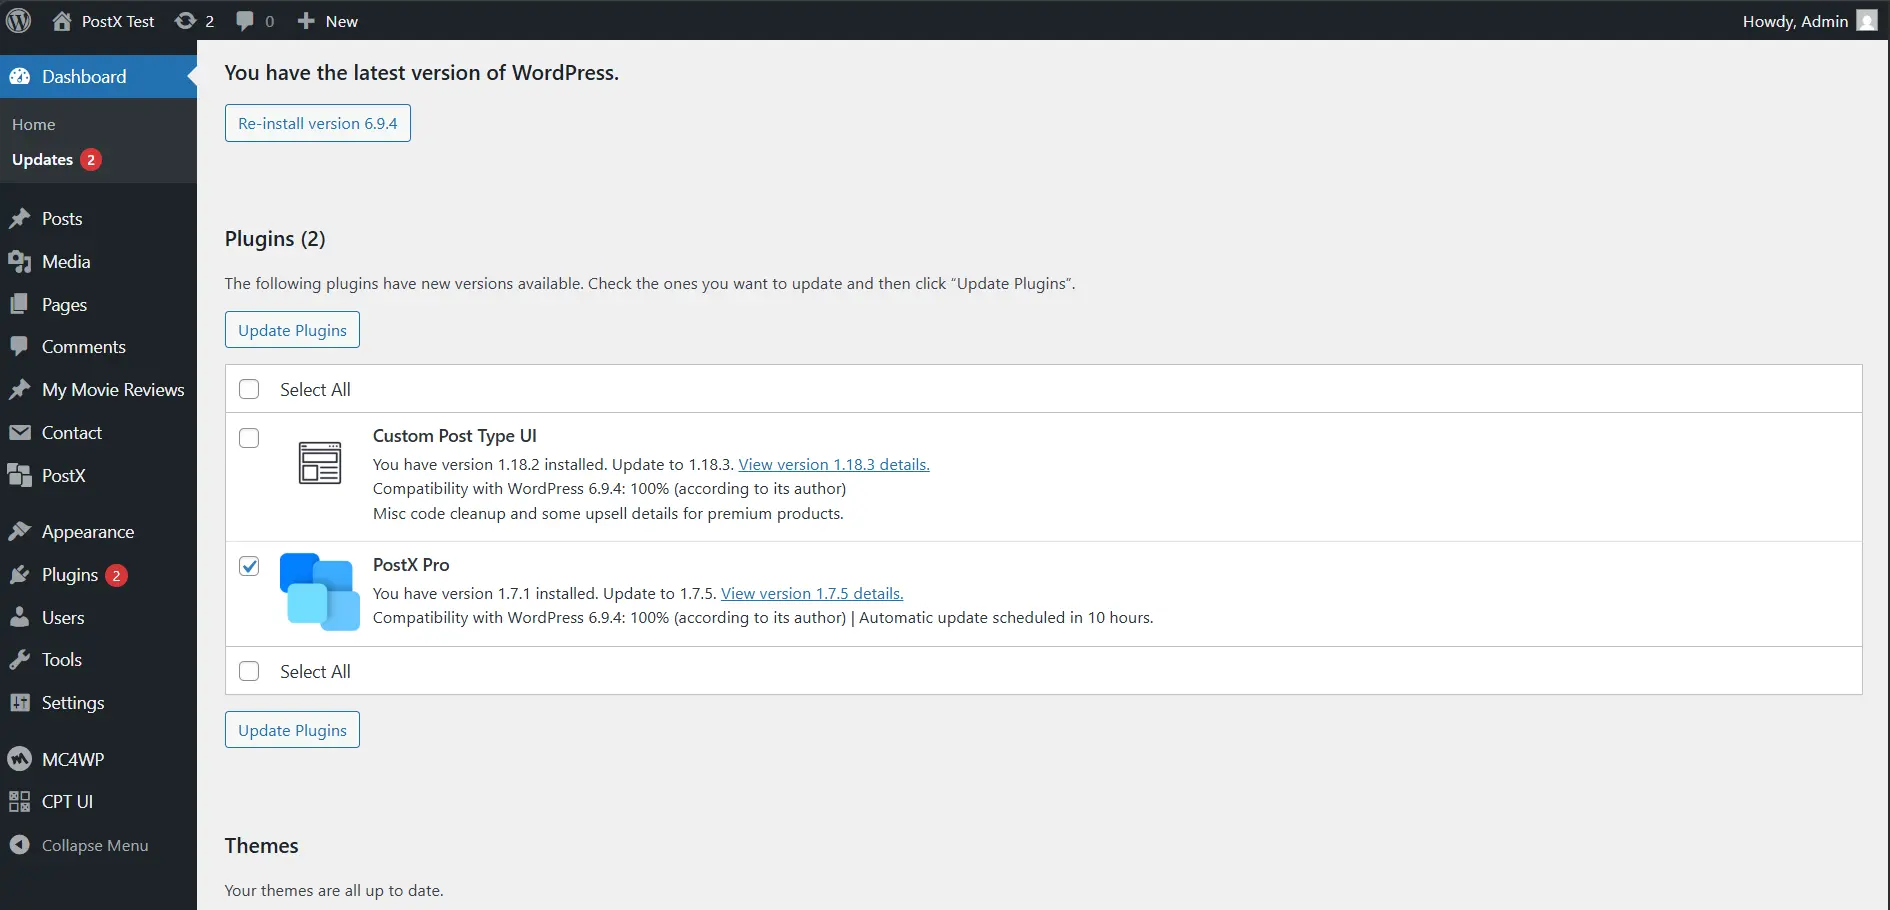
Task: Click the Tools wrench icon
Action: tap(20, 659)
